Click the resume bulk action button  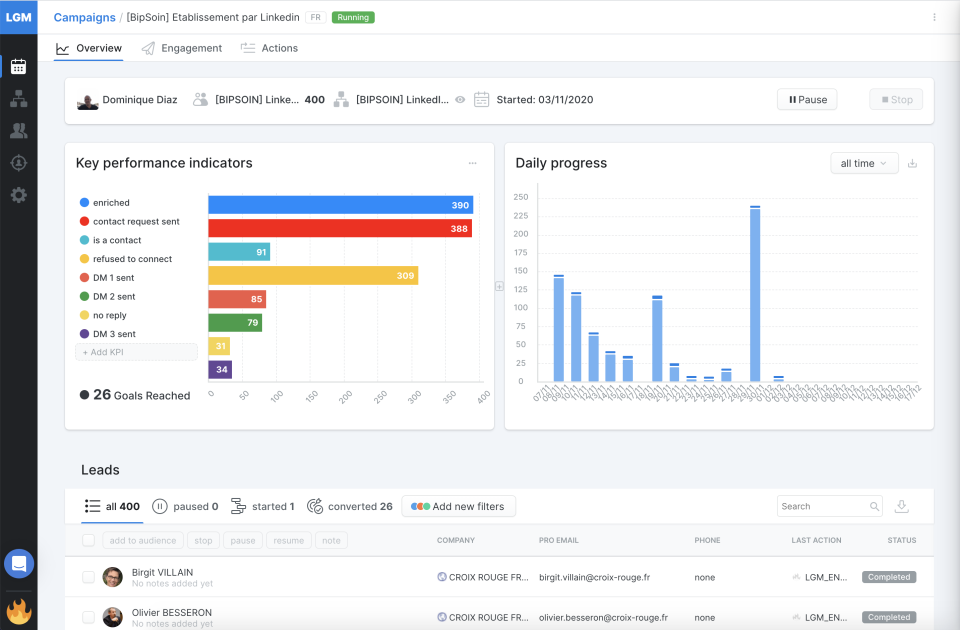click(288, 541)
